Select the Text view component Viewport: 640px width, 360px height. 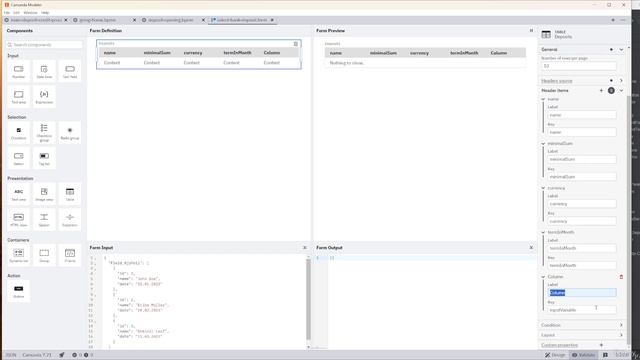18,194
